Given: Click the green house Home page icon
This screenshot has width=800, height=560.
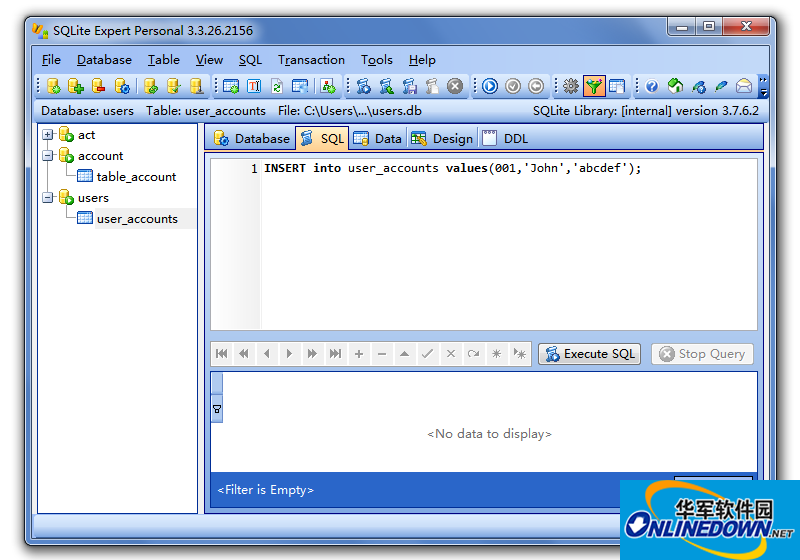Looking at the screenshot, I should (x=676, y=86).
